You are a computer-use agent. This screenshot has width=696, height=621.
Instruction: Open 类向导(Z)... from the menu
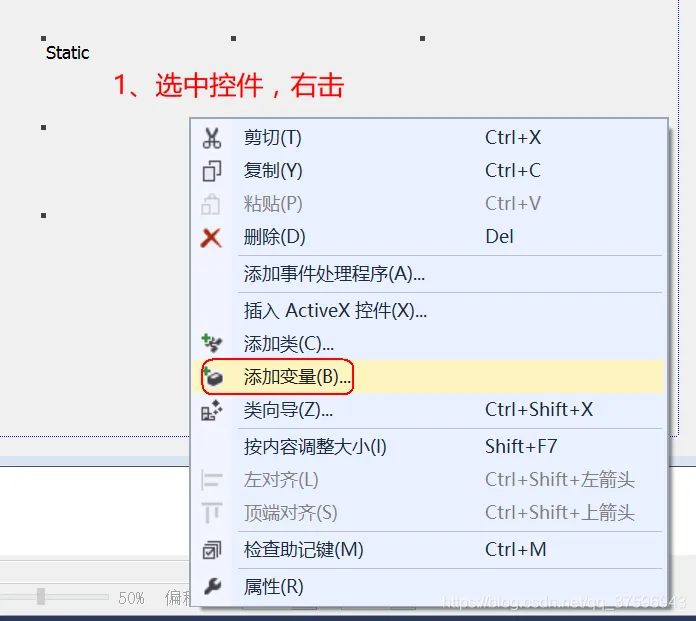click(428, 410)
